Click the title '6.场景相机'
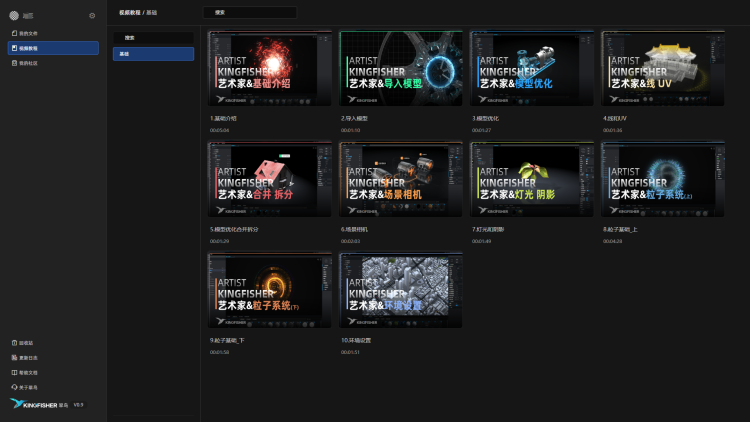The width and height of the screenshot is (750, 422). pyautogui.click(x=354, y=230)
